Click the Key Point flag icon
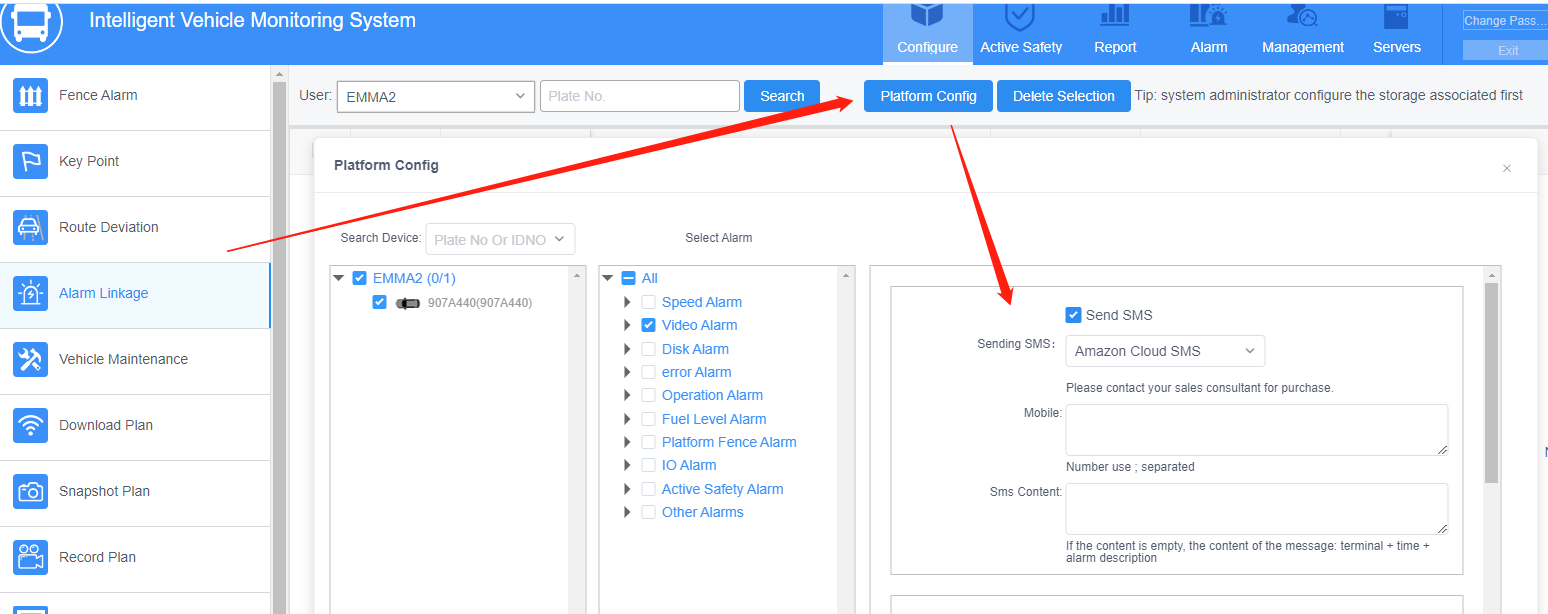 (30, 162)
